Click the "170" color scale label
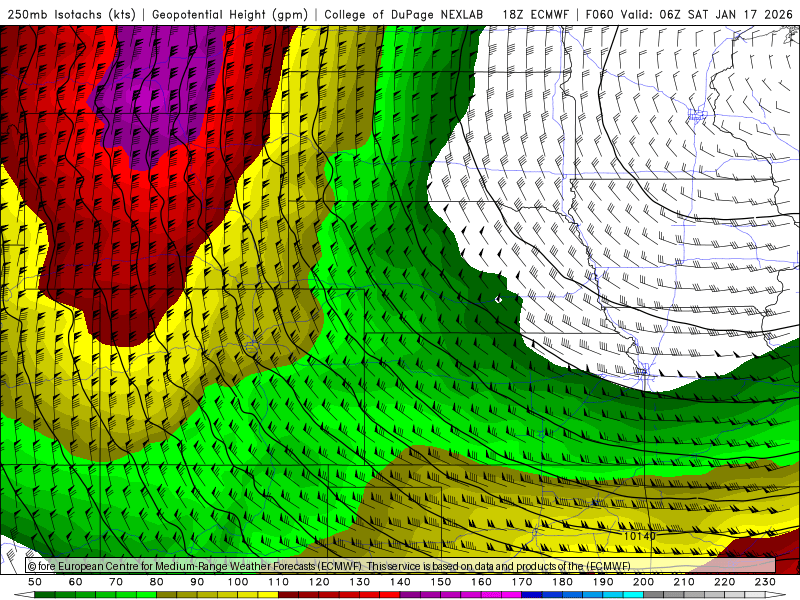 point(522,582)
